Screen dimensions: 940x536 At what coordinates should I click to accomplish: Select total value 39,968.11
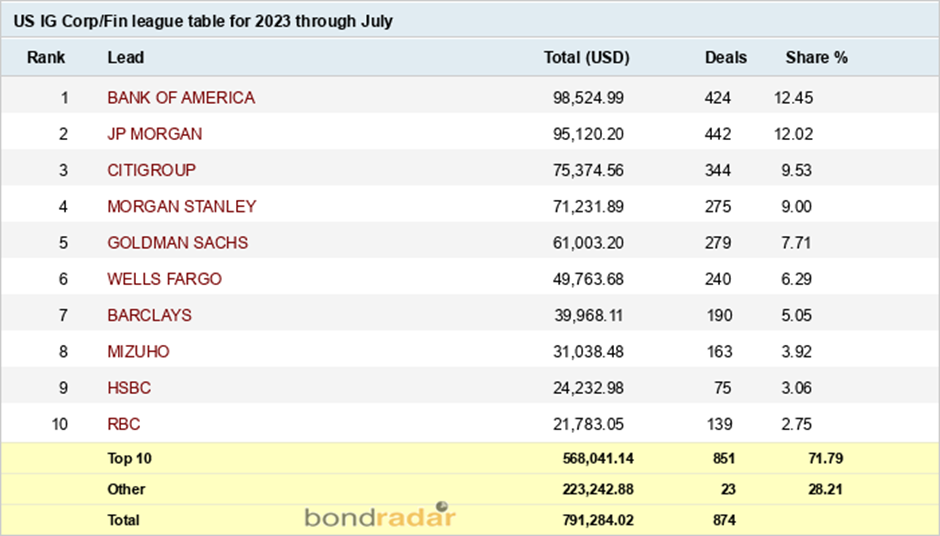tap(588, 315)
